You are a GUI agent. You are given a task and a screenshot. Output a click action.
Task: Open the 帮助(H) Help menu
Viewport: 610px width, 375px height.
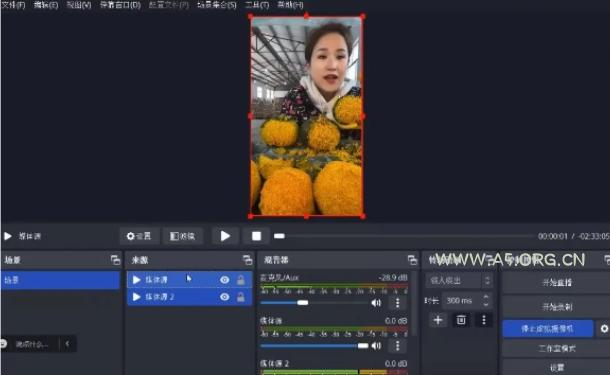(290, 5)
